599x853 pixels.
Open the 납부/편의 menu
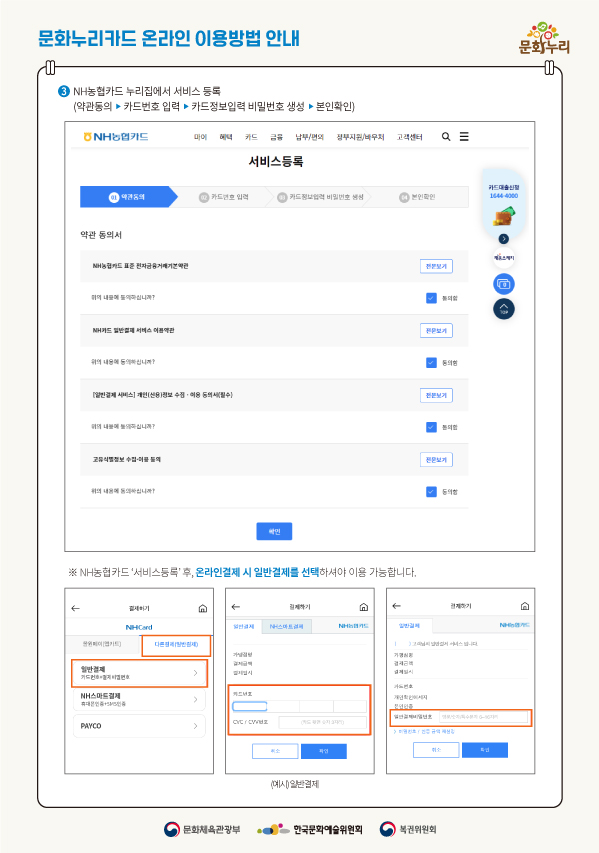coord(310,137)
